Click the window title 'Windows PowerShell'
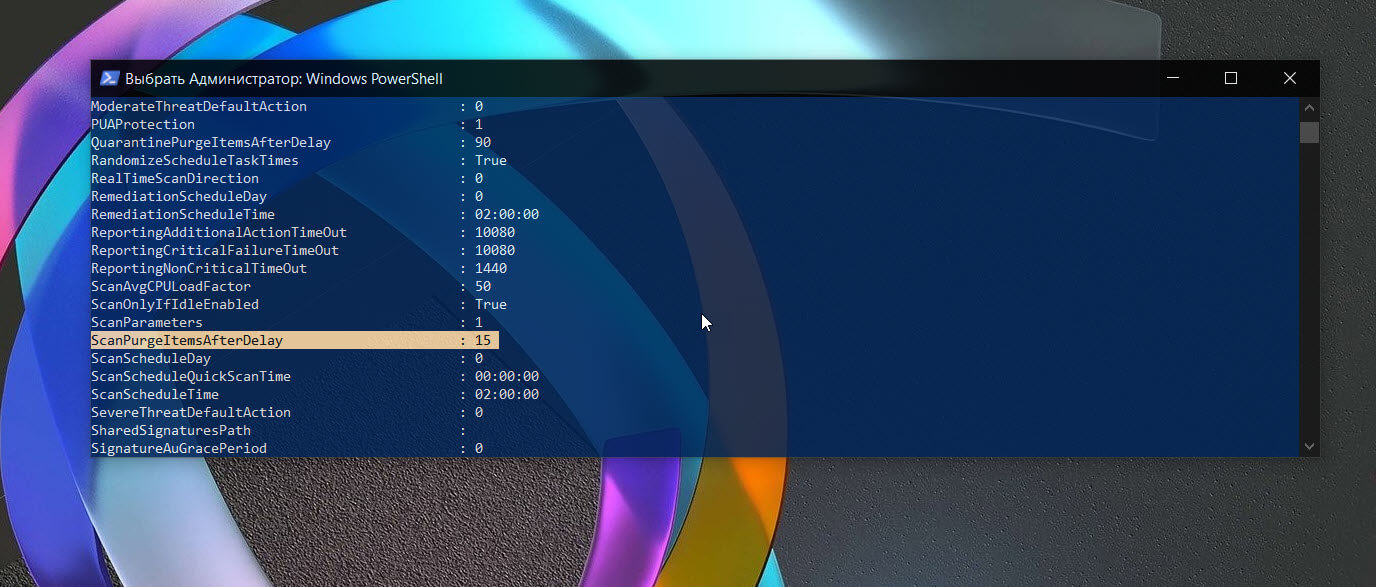This screenshot has height=587, width=1376. [374, 78]
